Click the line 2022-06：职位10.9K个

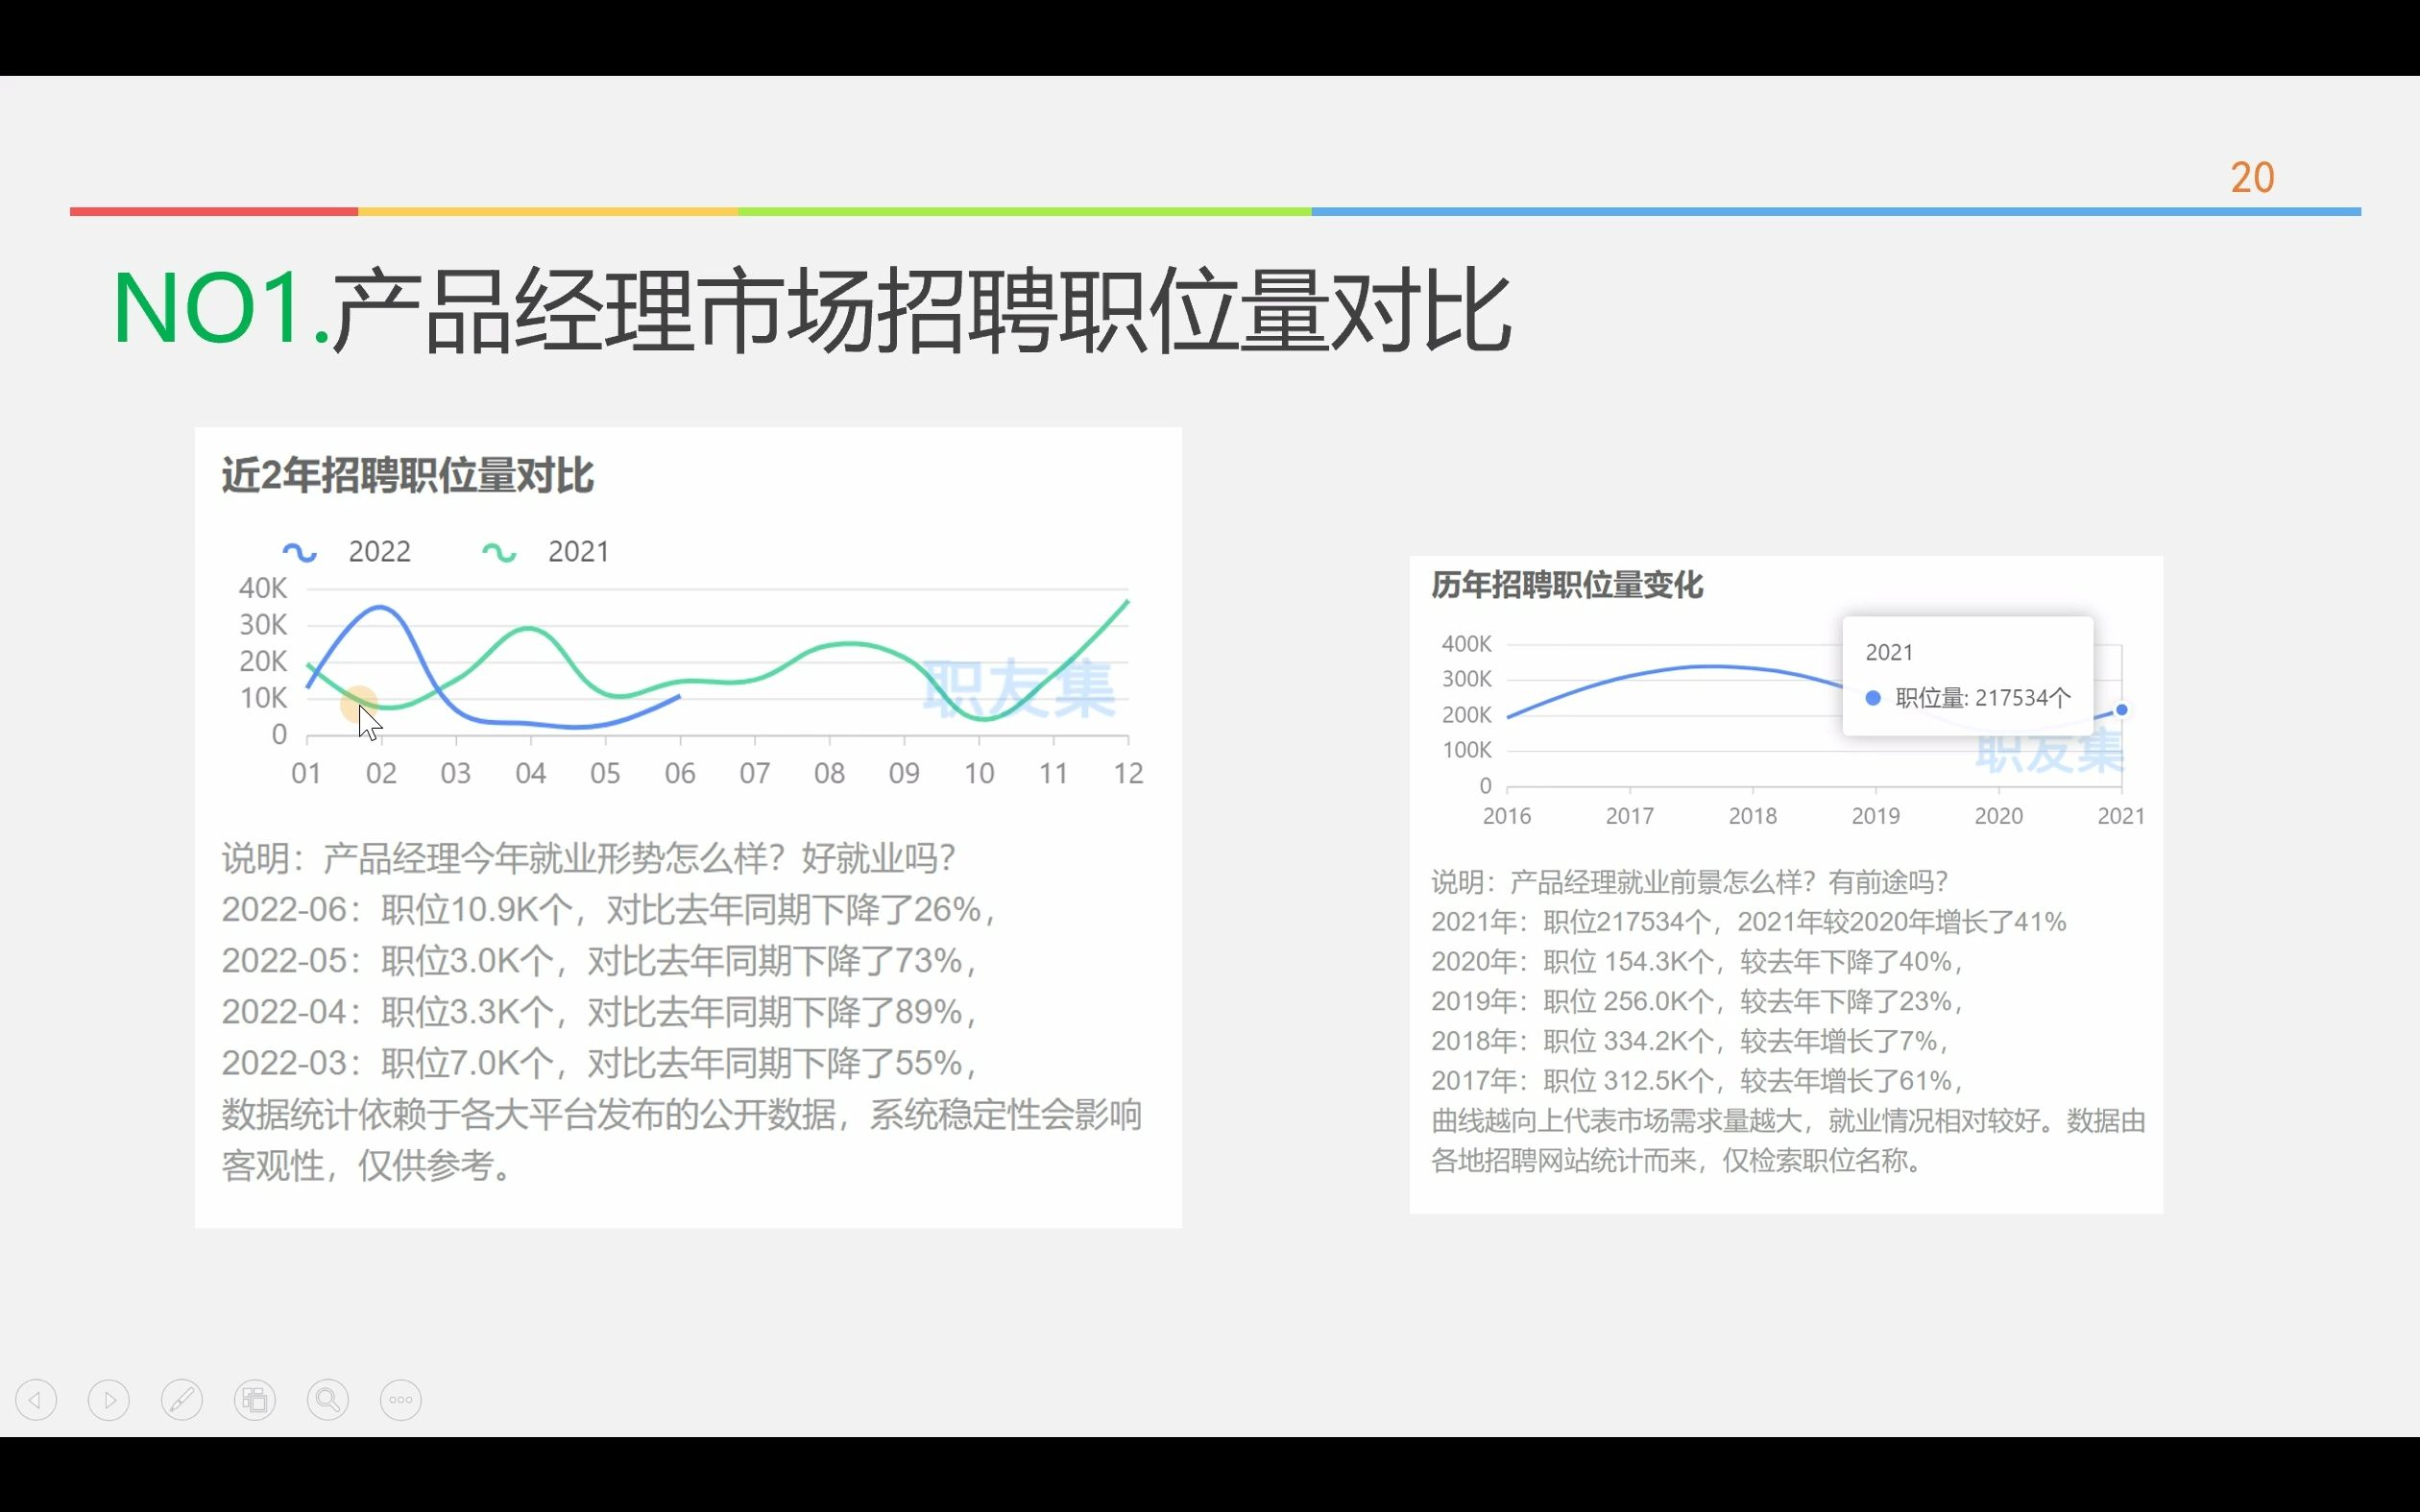pyautogui.click(x=611, y=909)
